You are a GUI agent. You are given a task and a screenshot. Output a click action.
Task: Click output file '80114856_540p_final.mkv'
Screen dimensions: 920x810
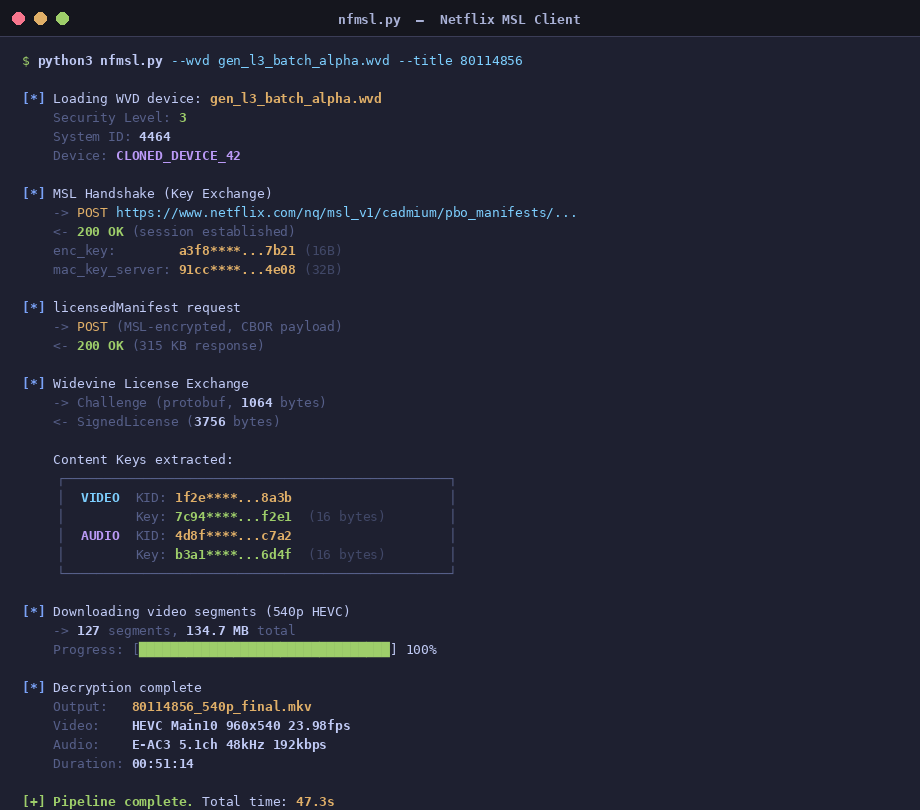point(222,707)
